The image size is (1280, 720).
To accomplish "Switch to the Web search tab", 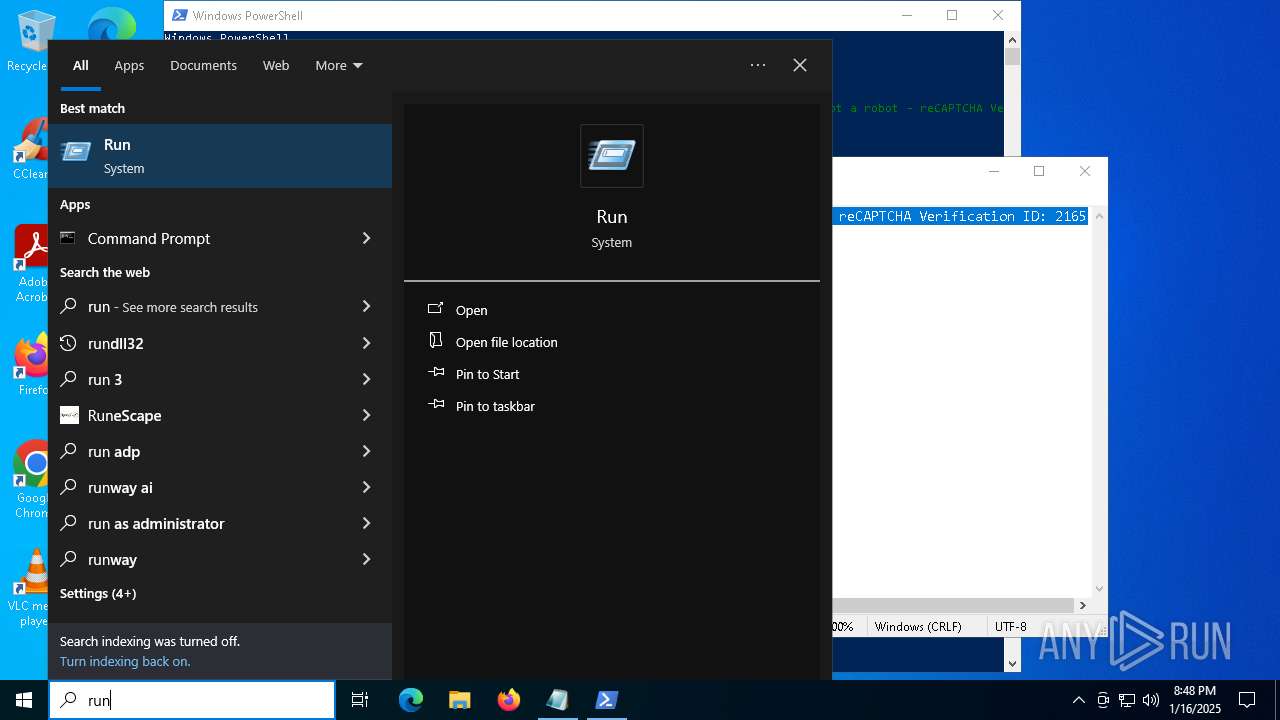I will point(276,65).
